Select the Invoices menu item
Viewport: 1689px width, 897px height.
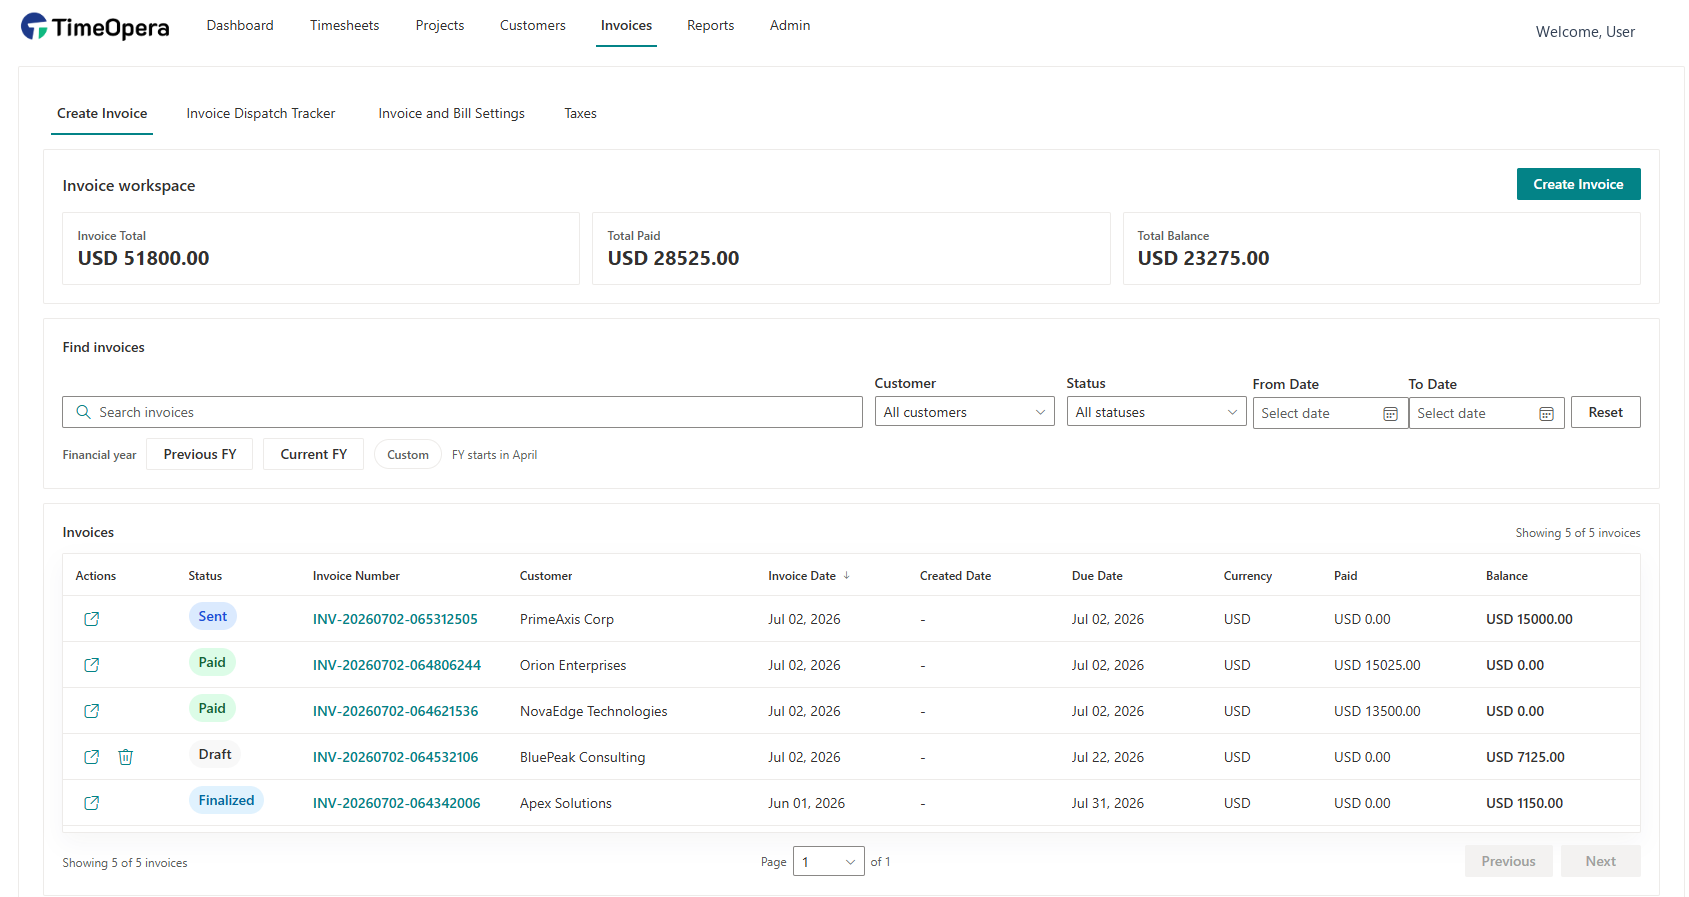pos(626,25)
